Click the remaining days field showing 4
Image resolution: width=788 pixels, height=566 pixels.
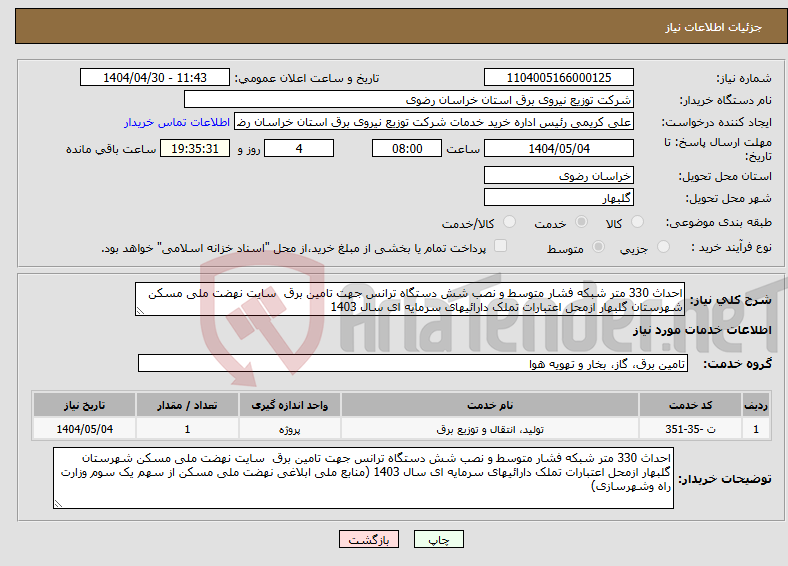299,148
